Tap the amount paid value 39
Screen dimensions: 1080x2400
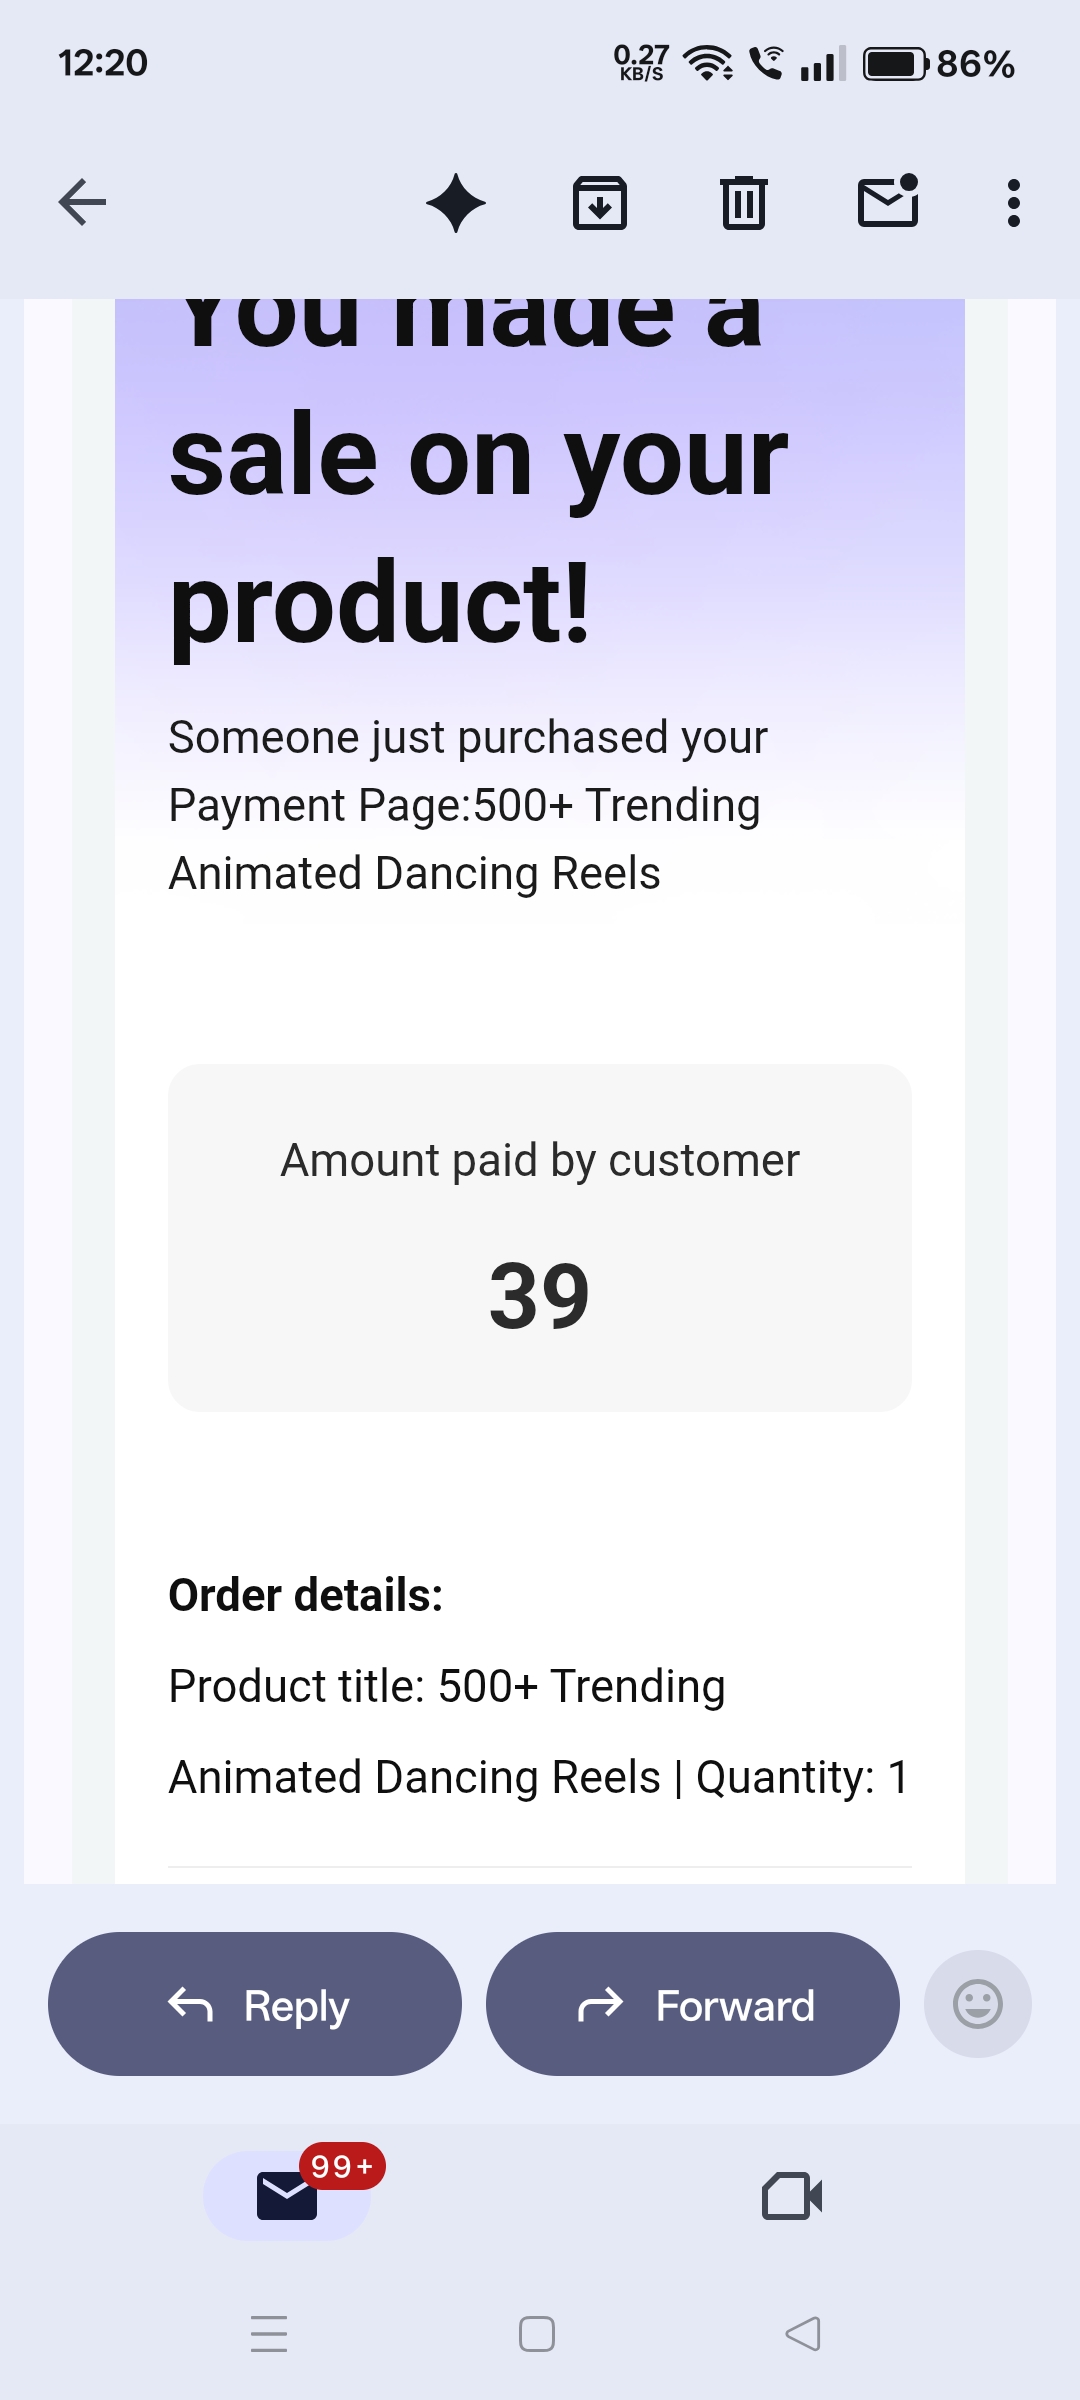(539, 1296)
